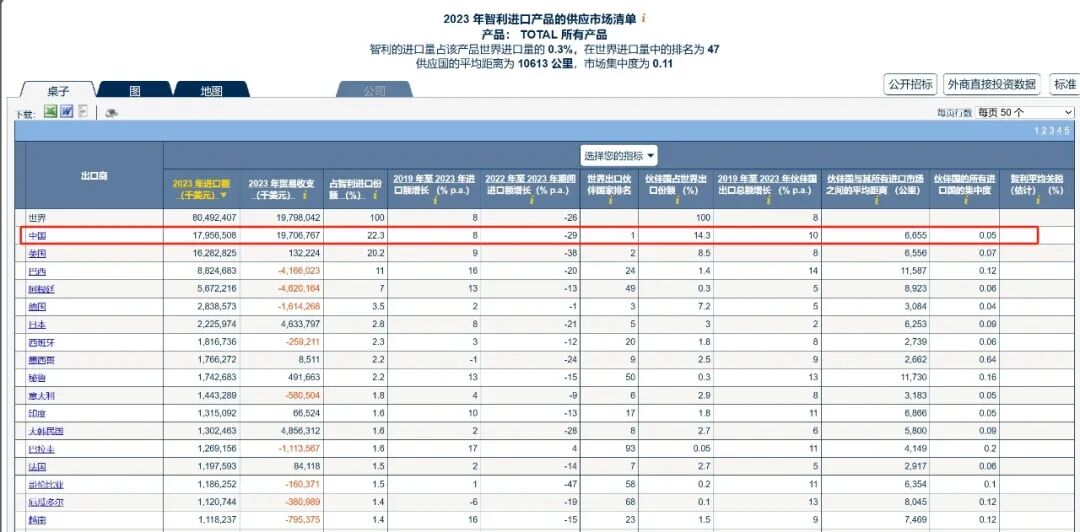The width and height of the screenshot is (1080, 532).
Task: Select the distance value 11,730
Action: tap(914, 378)
